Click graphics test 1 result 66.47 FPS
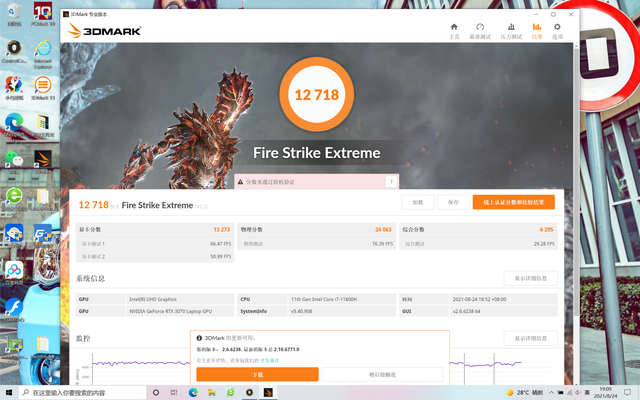The image size is (640, 400). (x=221, y=244)
